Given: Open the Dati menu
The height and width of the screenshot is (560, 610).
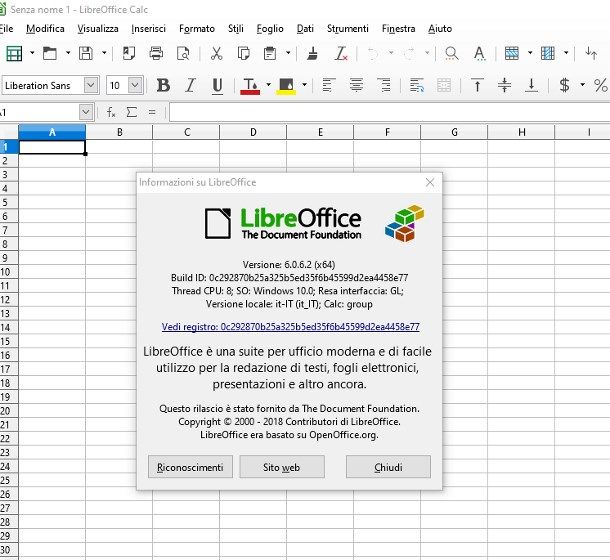Looking at the screenshot, I should pyautogui.click(x=305, y=28).
